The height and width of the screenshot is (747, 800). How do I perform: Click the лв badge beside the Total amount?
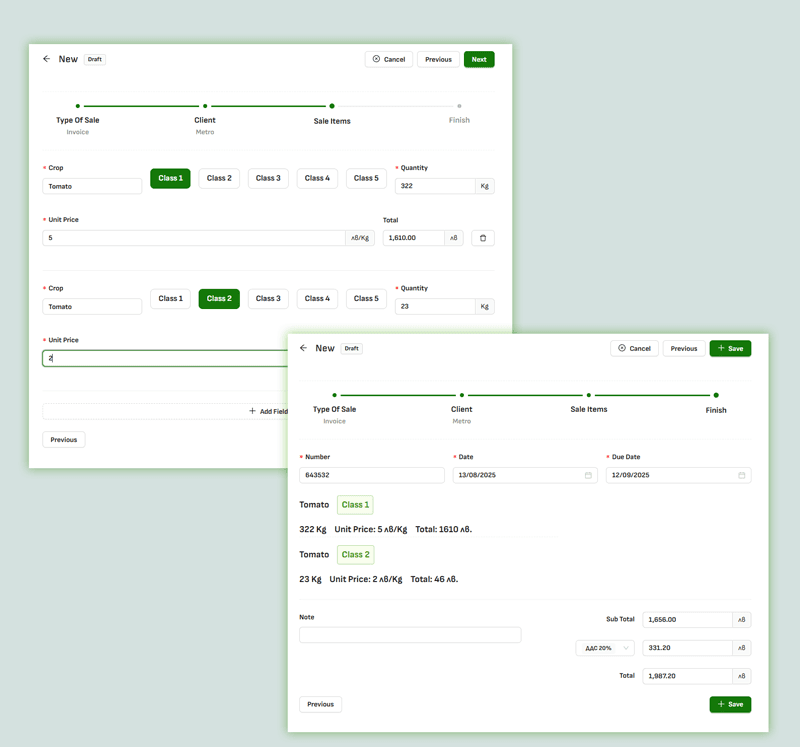tap(453, 237)
